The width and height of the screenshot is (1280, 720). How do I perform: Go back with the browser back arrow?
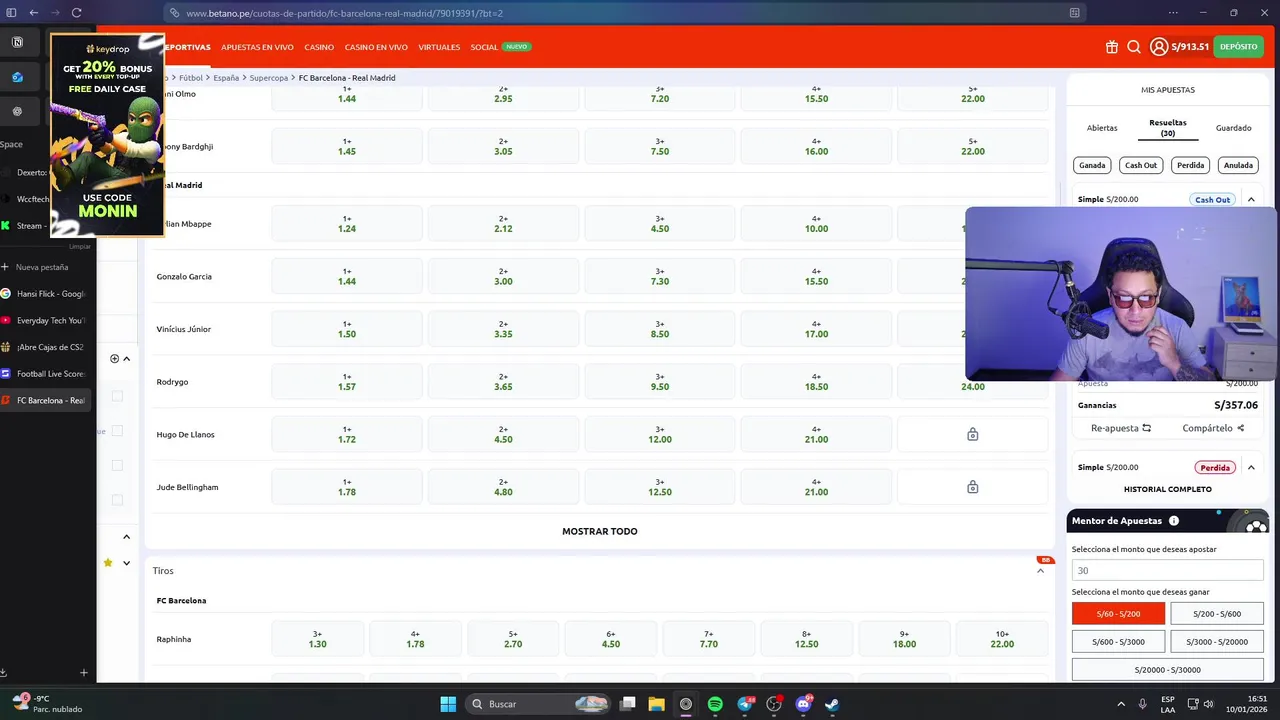click(33, 13)
